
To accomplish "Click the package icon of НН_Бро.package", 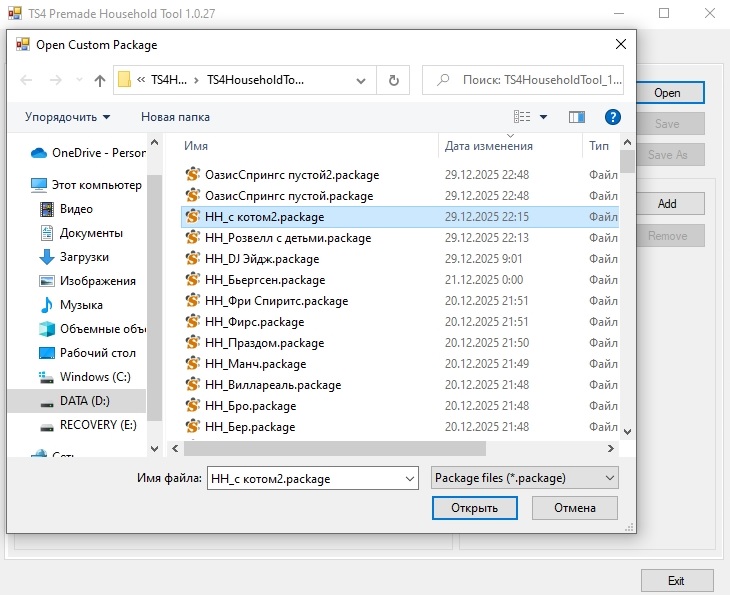I will coord(193,406).
